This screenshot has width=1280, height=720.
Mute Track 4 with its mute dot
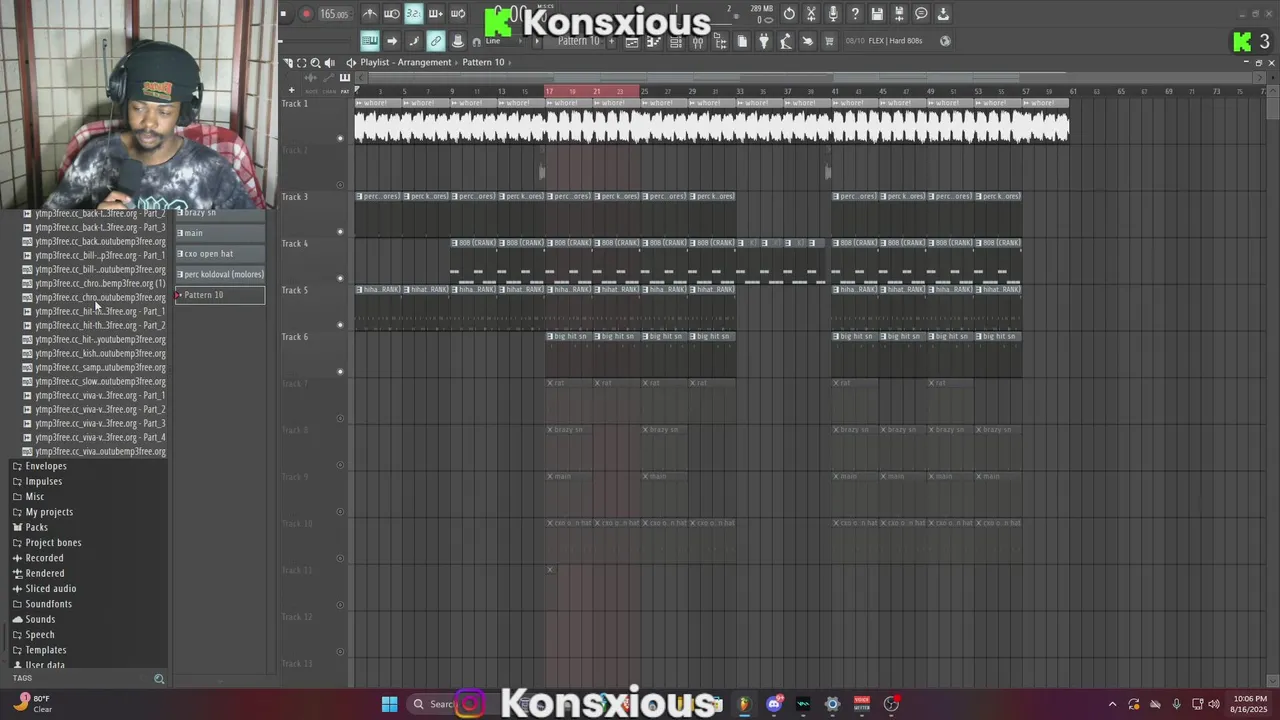pos(340,278)
